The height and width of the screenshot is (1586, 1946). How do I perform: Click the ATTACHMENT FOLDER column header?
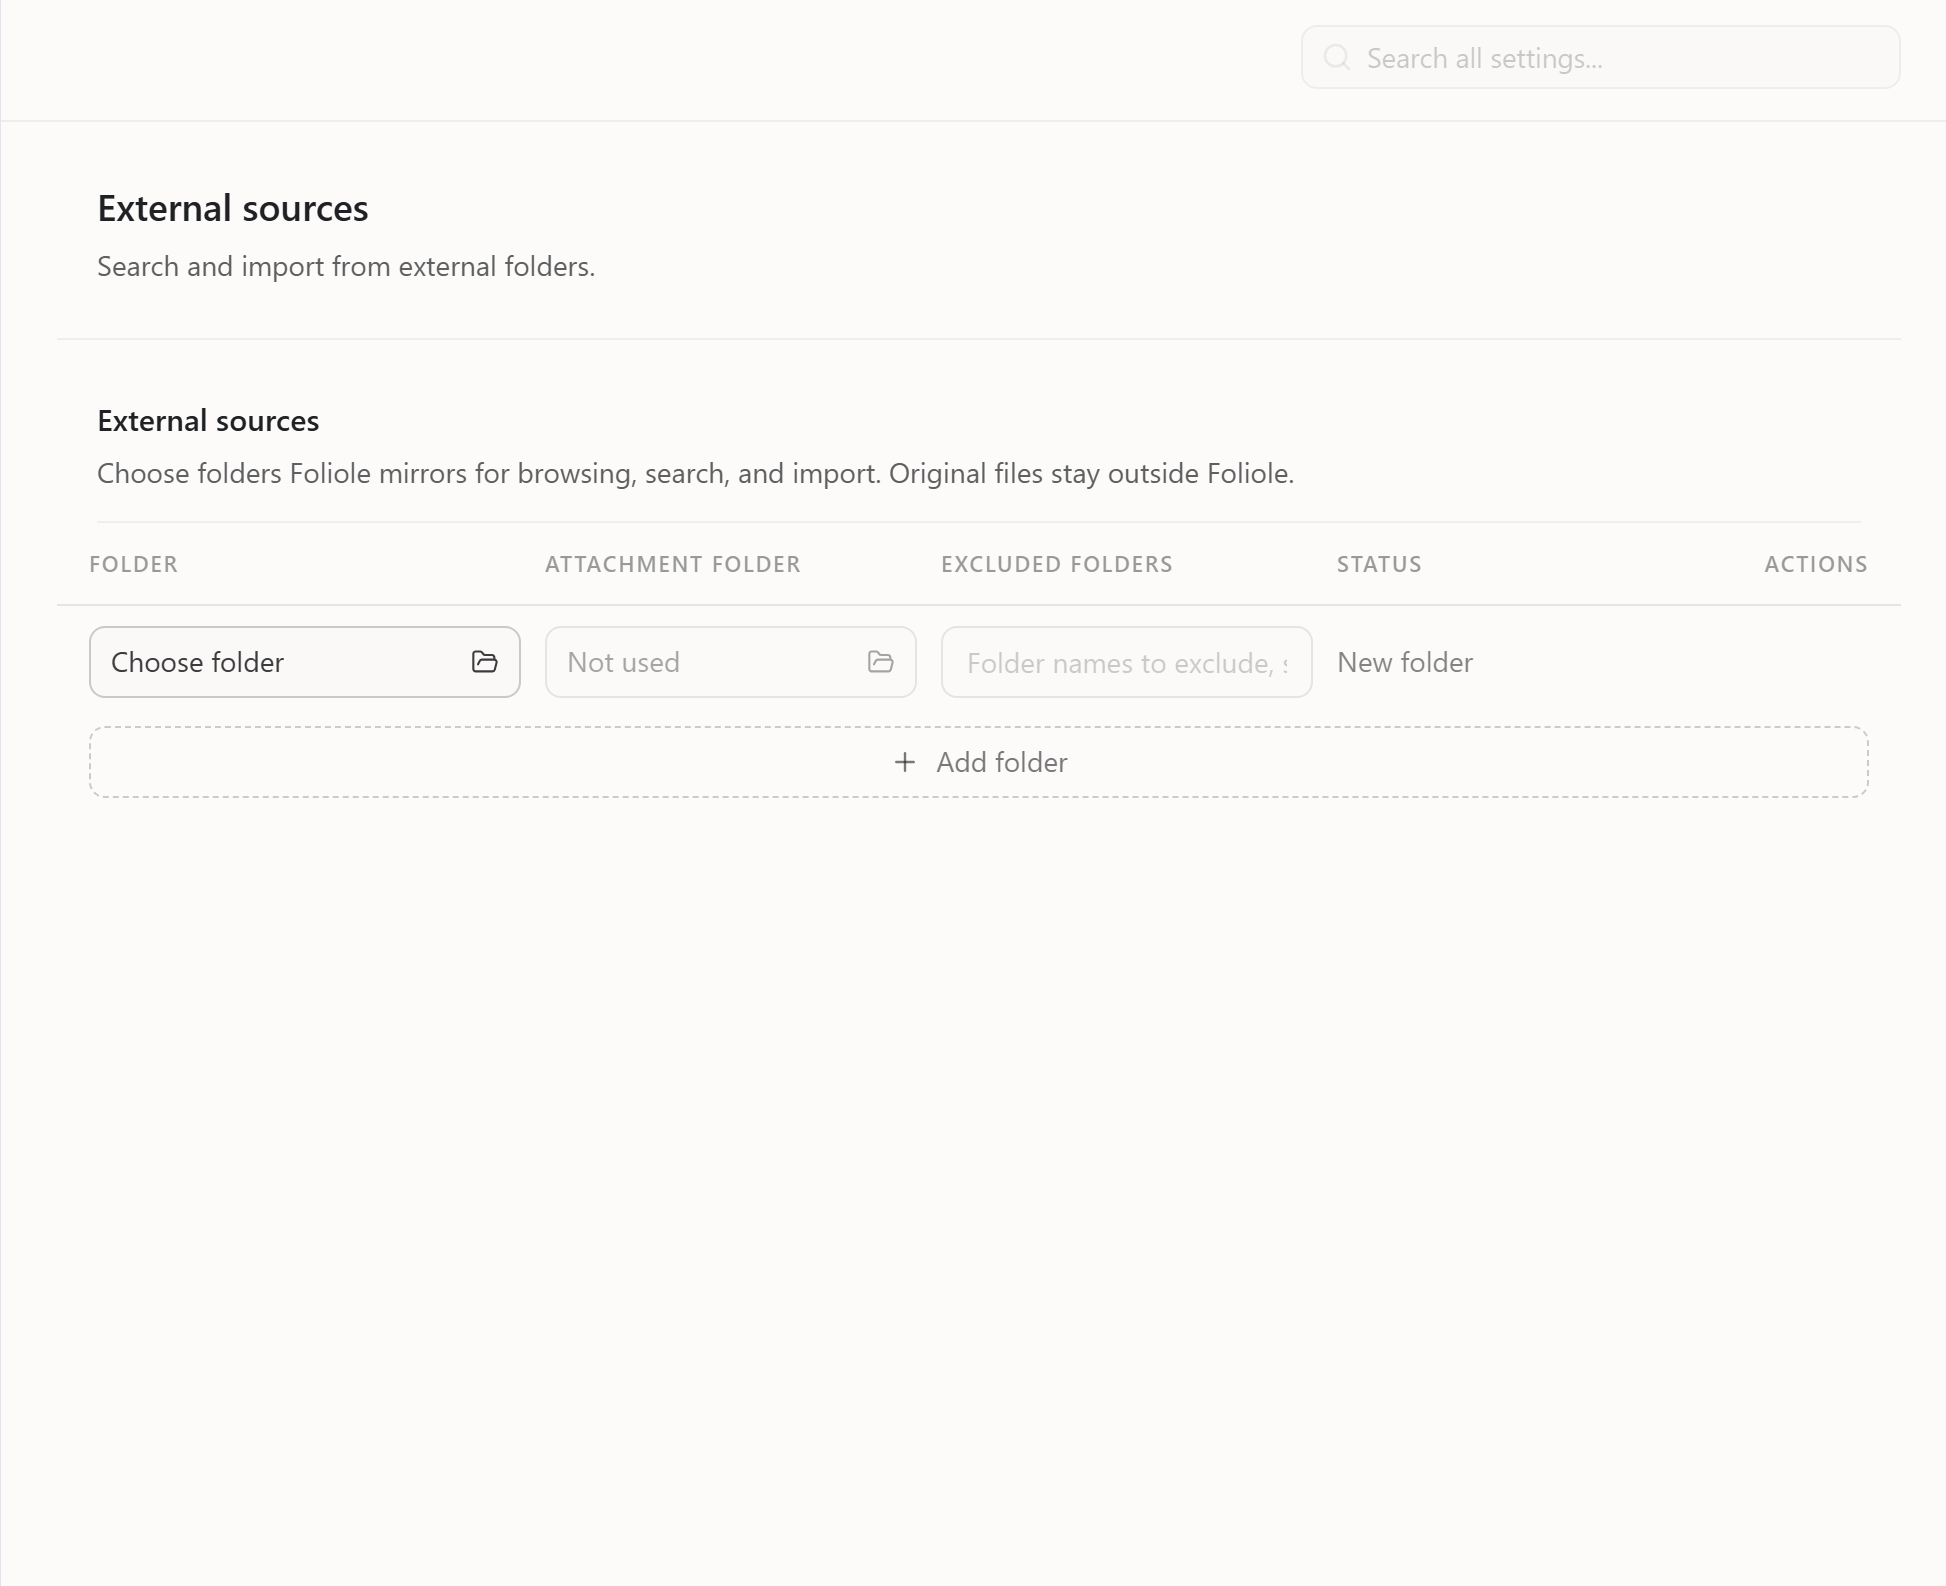tap(672, 564)
